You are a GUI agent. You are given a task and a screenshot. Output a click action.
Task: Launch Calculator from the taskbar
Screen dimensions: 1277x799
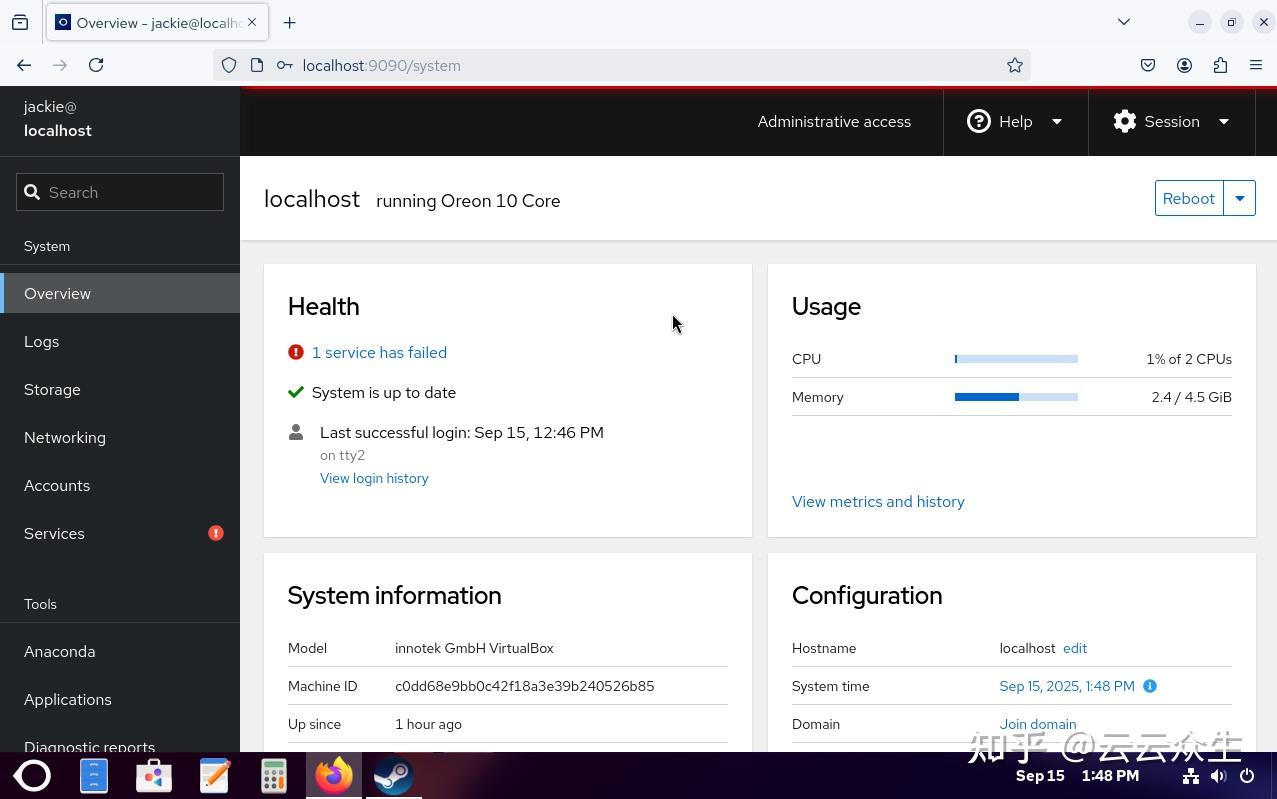point(274,776)
